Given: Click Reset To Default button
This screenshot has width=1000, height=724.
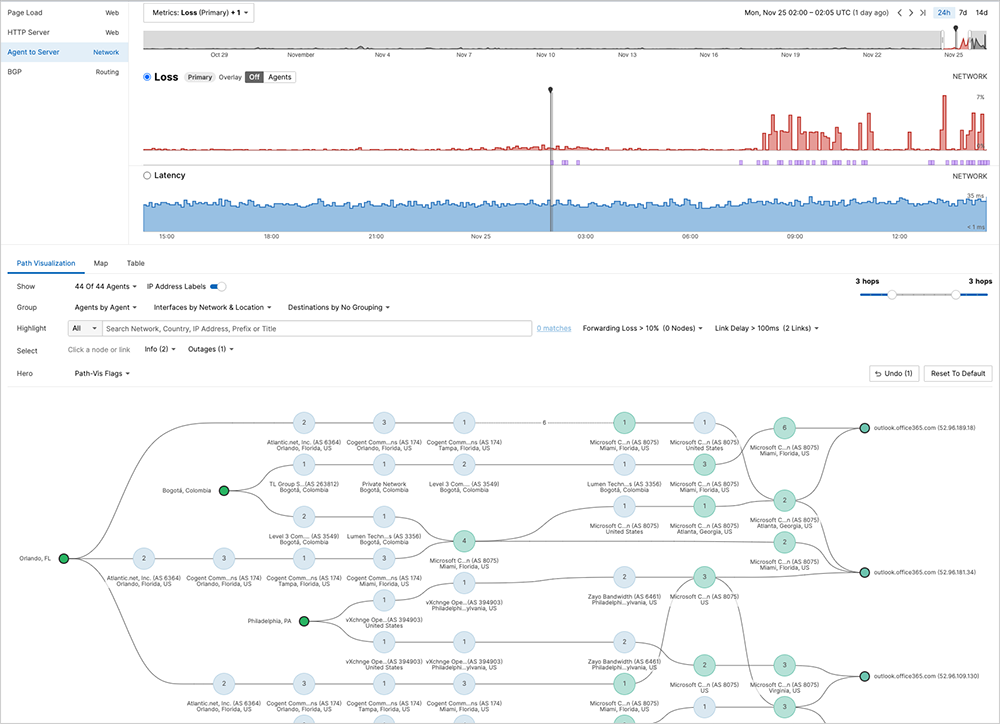Looking at the screenshot, I should (958, 373).
